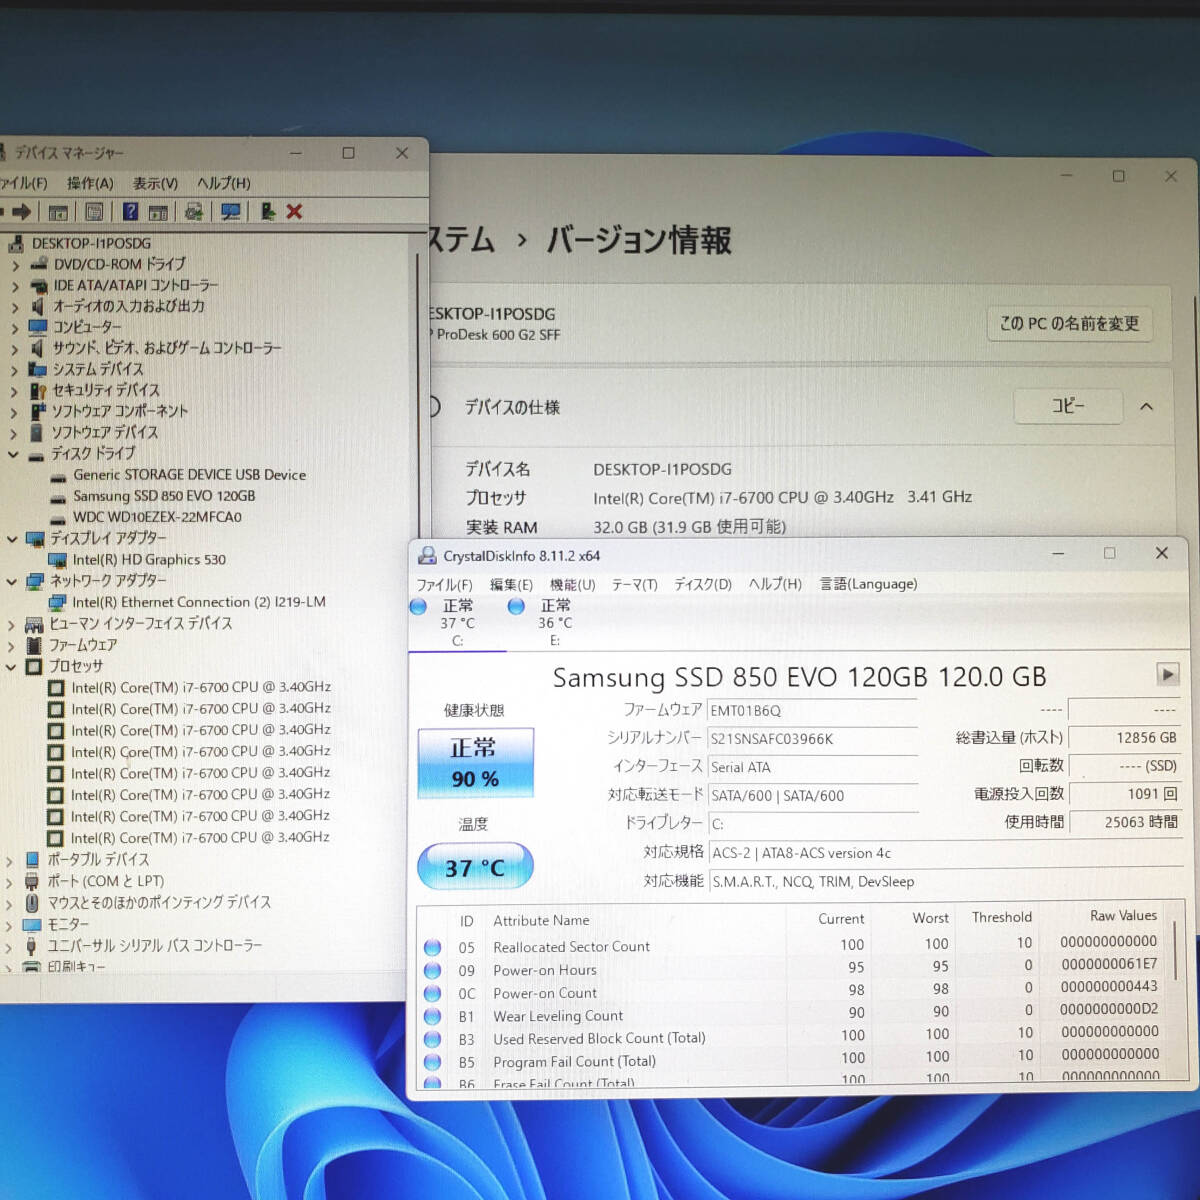Image resolution: width=1200 pixels, height=1200 pixels.
Task: Click the forward arrow in Device Manager toolbar
Action: [x=21, y=212]
